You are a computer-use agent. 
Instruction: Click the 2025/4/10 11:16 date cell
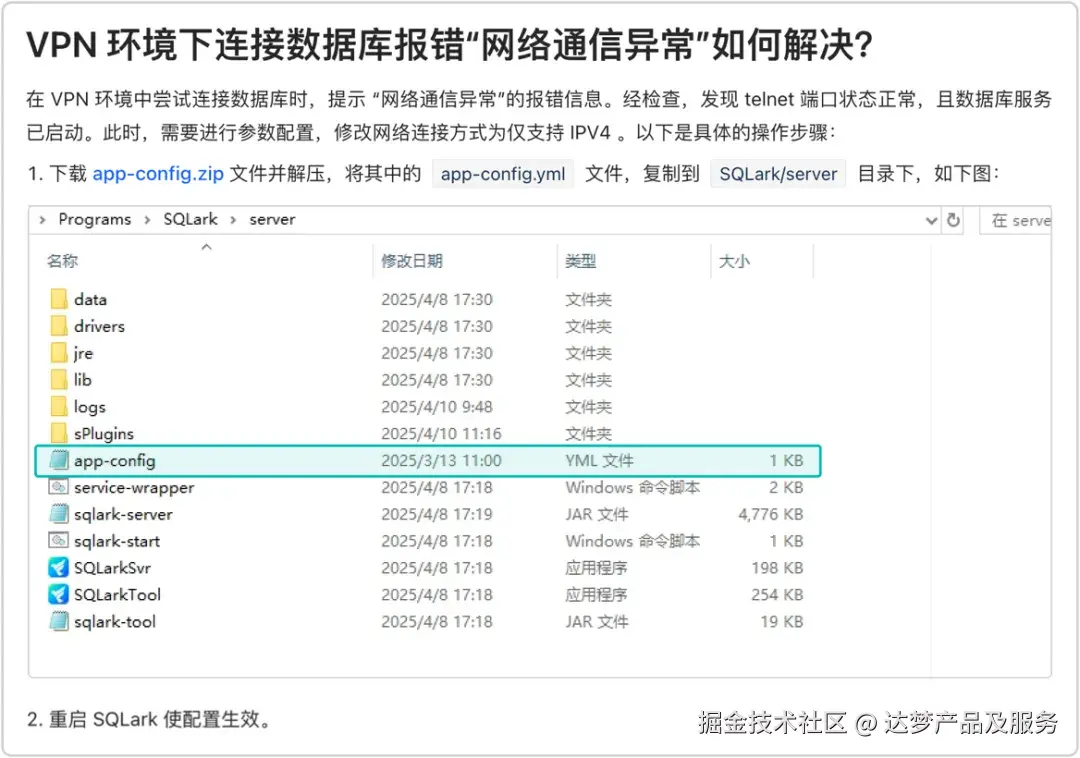(441, 434)
